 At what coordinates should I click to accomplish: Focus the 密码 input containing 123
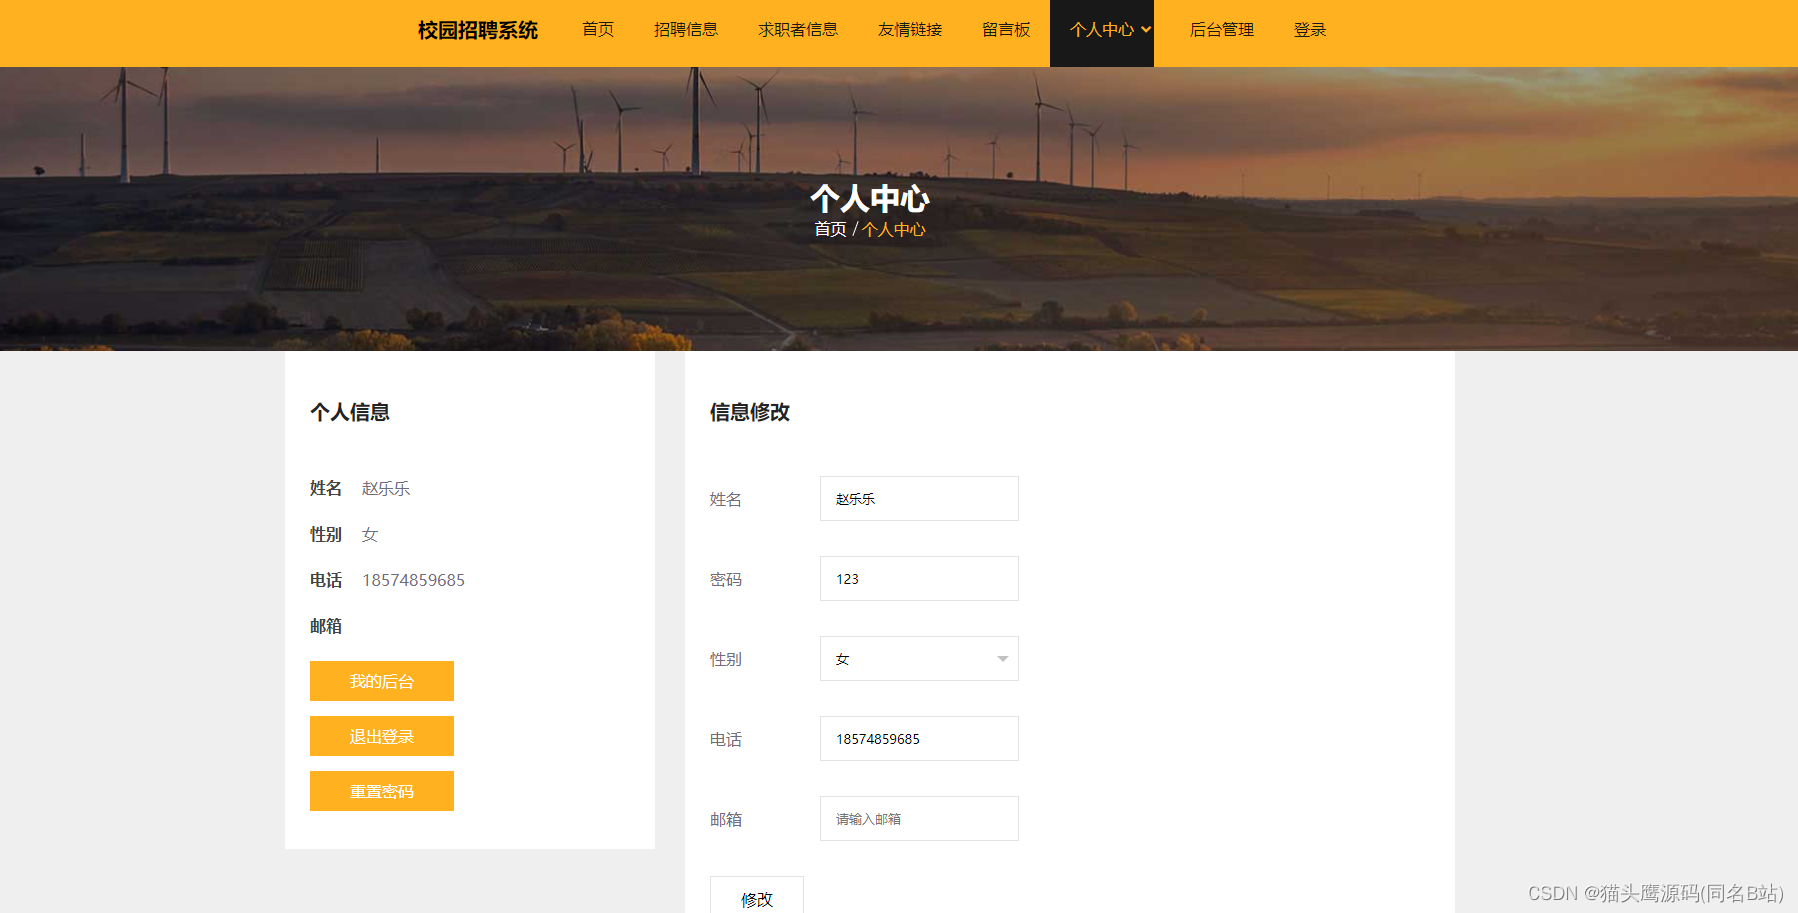tap(919, 578)
